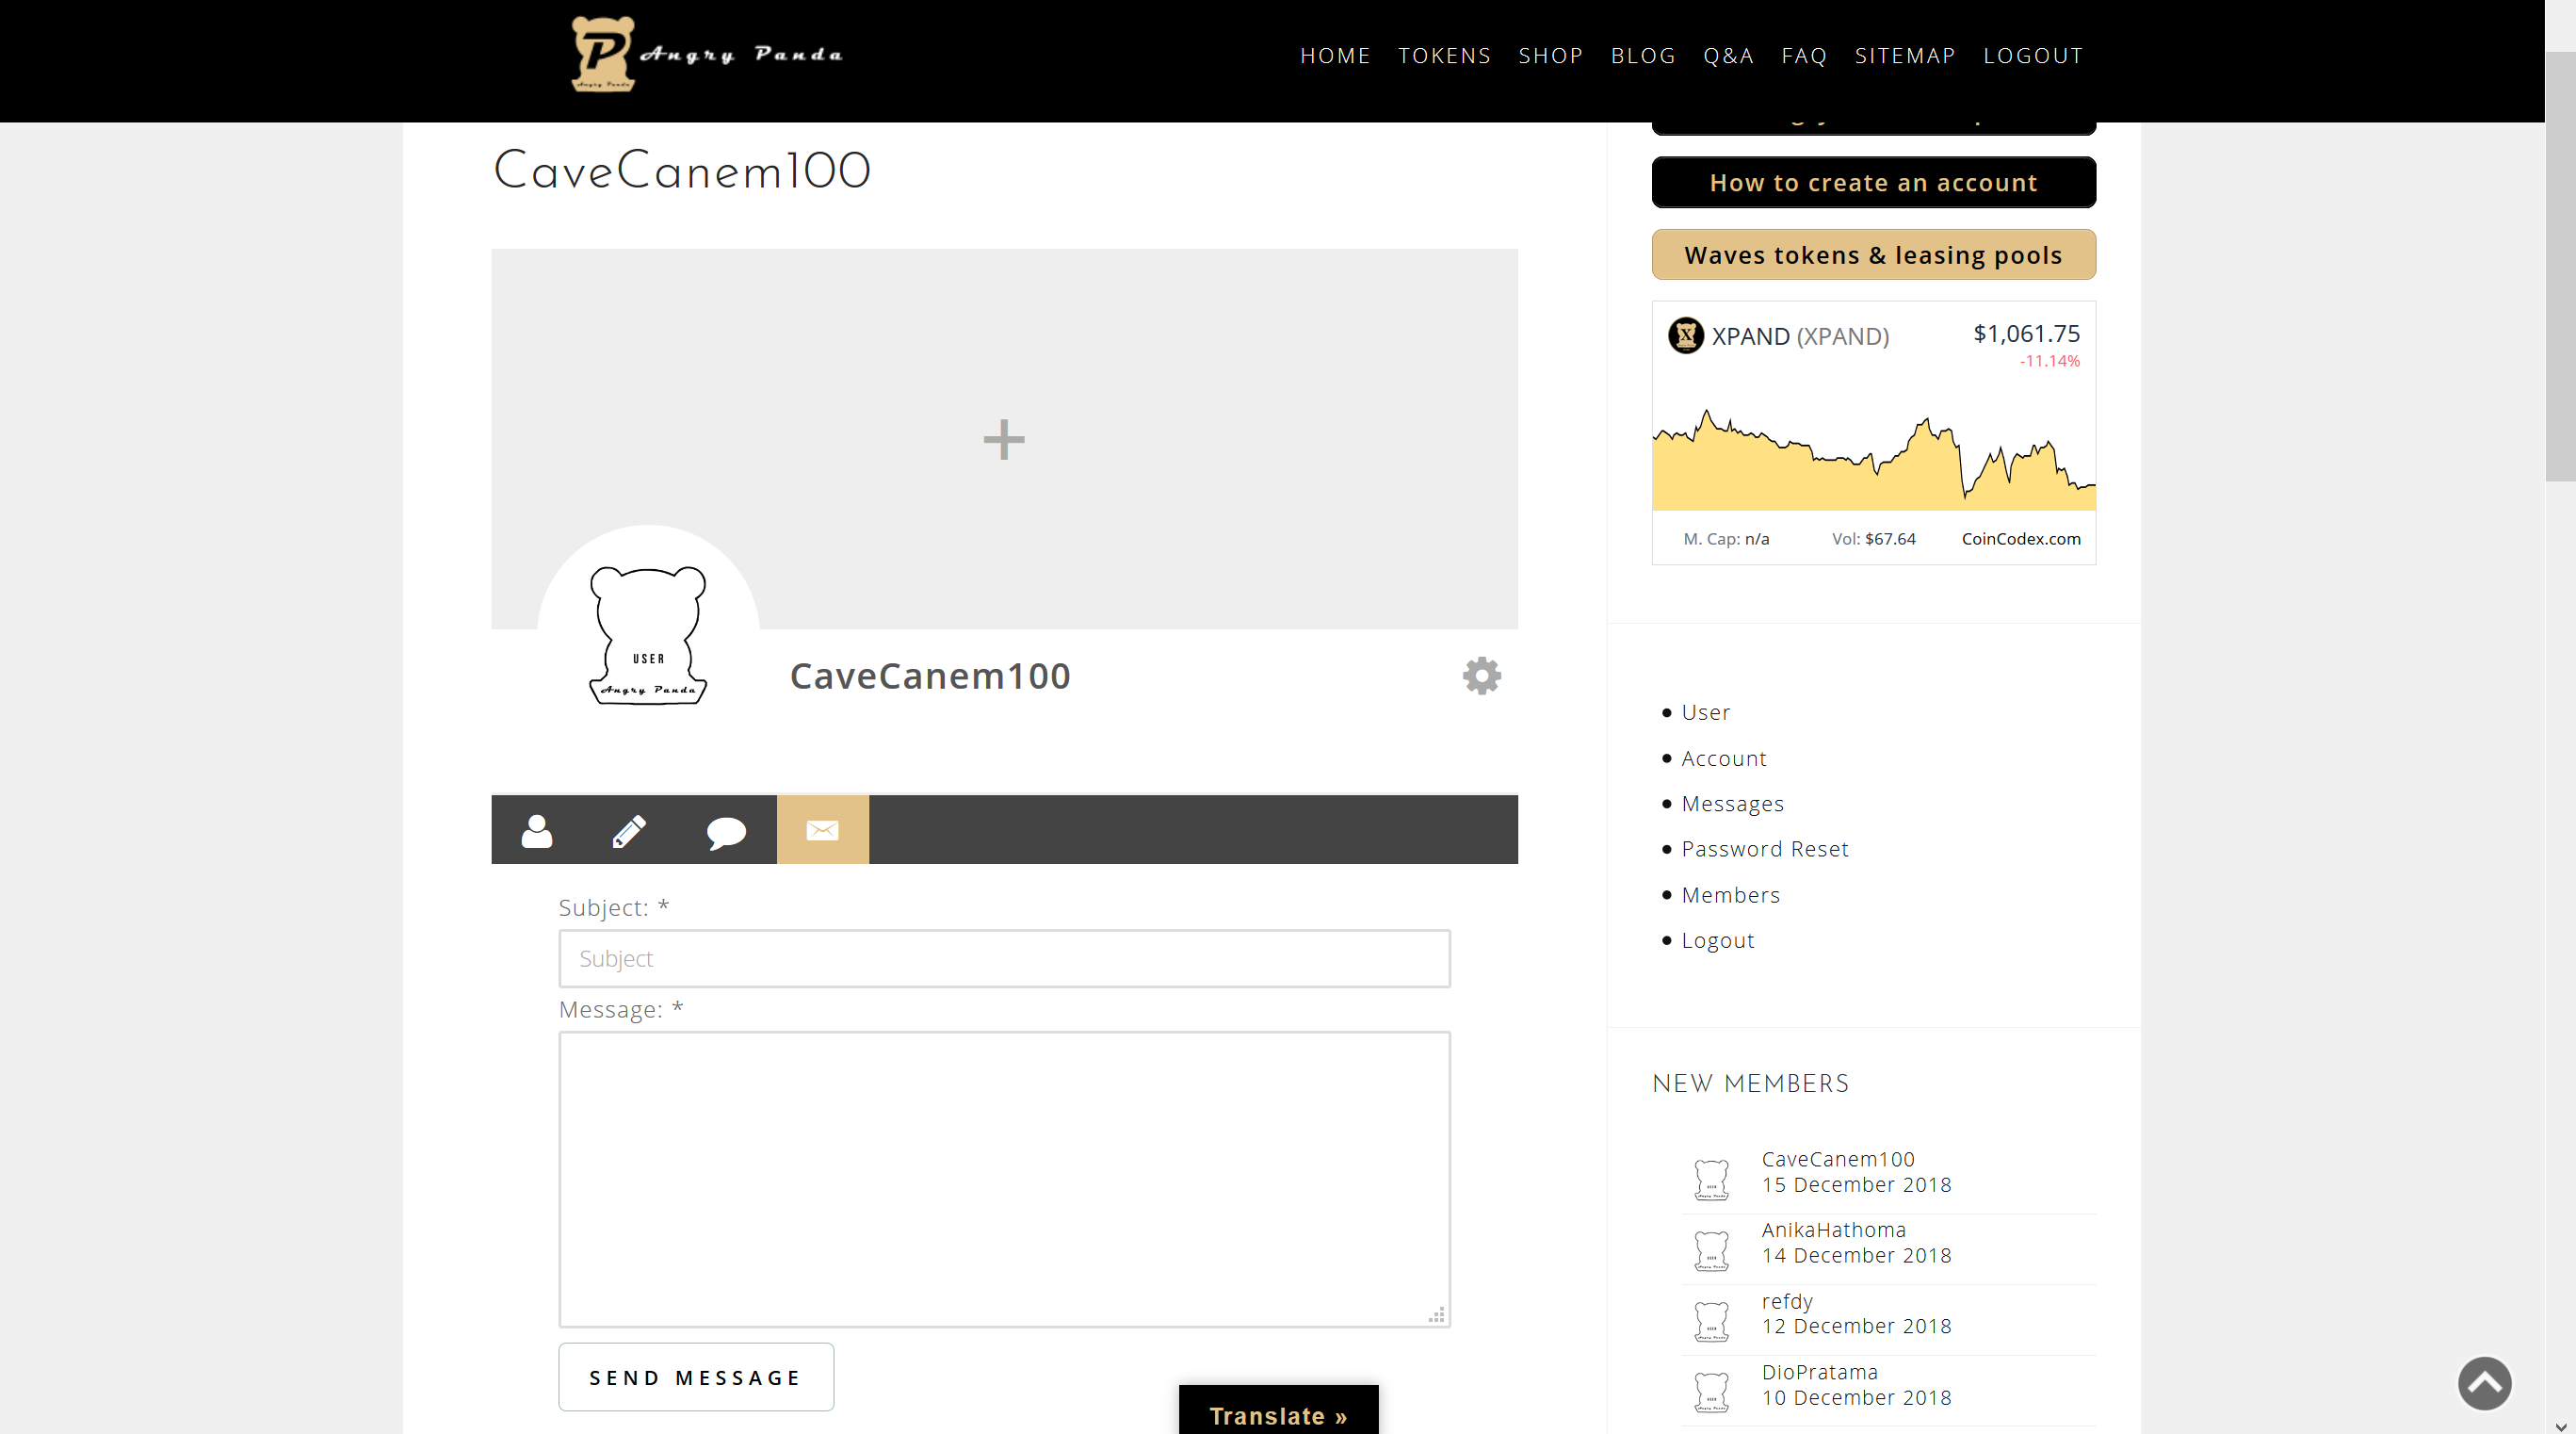Click the Send Message button

(x=695, y=1377)
